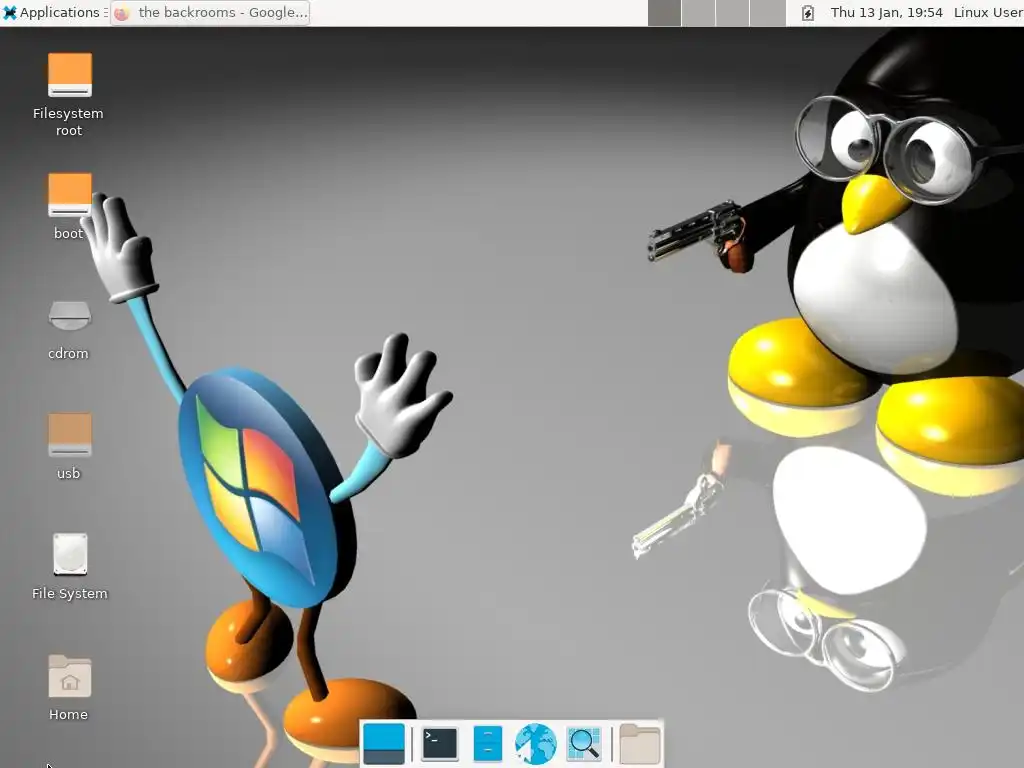The image size is (1024, 768).
Task: Open the Home folder desktop icon
Action: pos(69,676)
